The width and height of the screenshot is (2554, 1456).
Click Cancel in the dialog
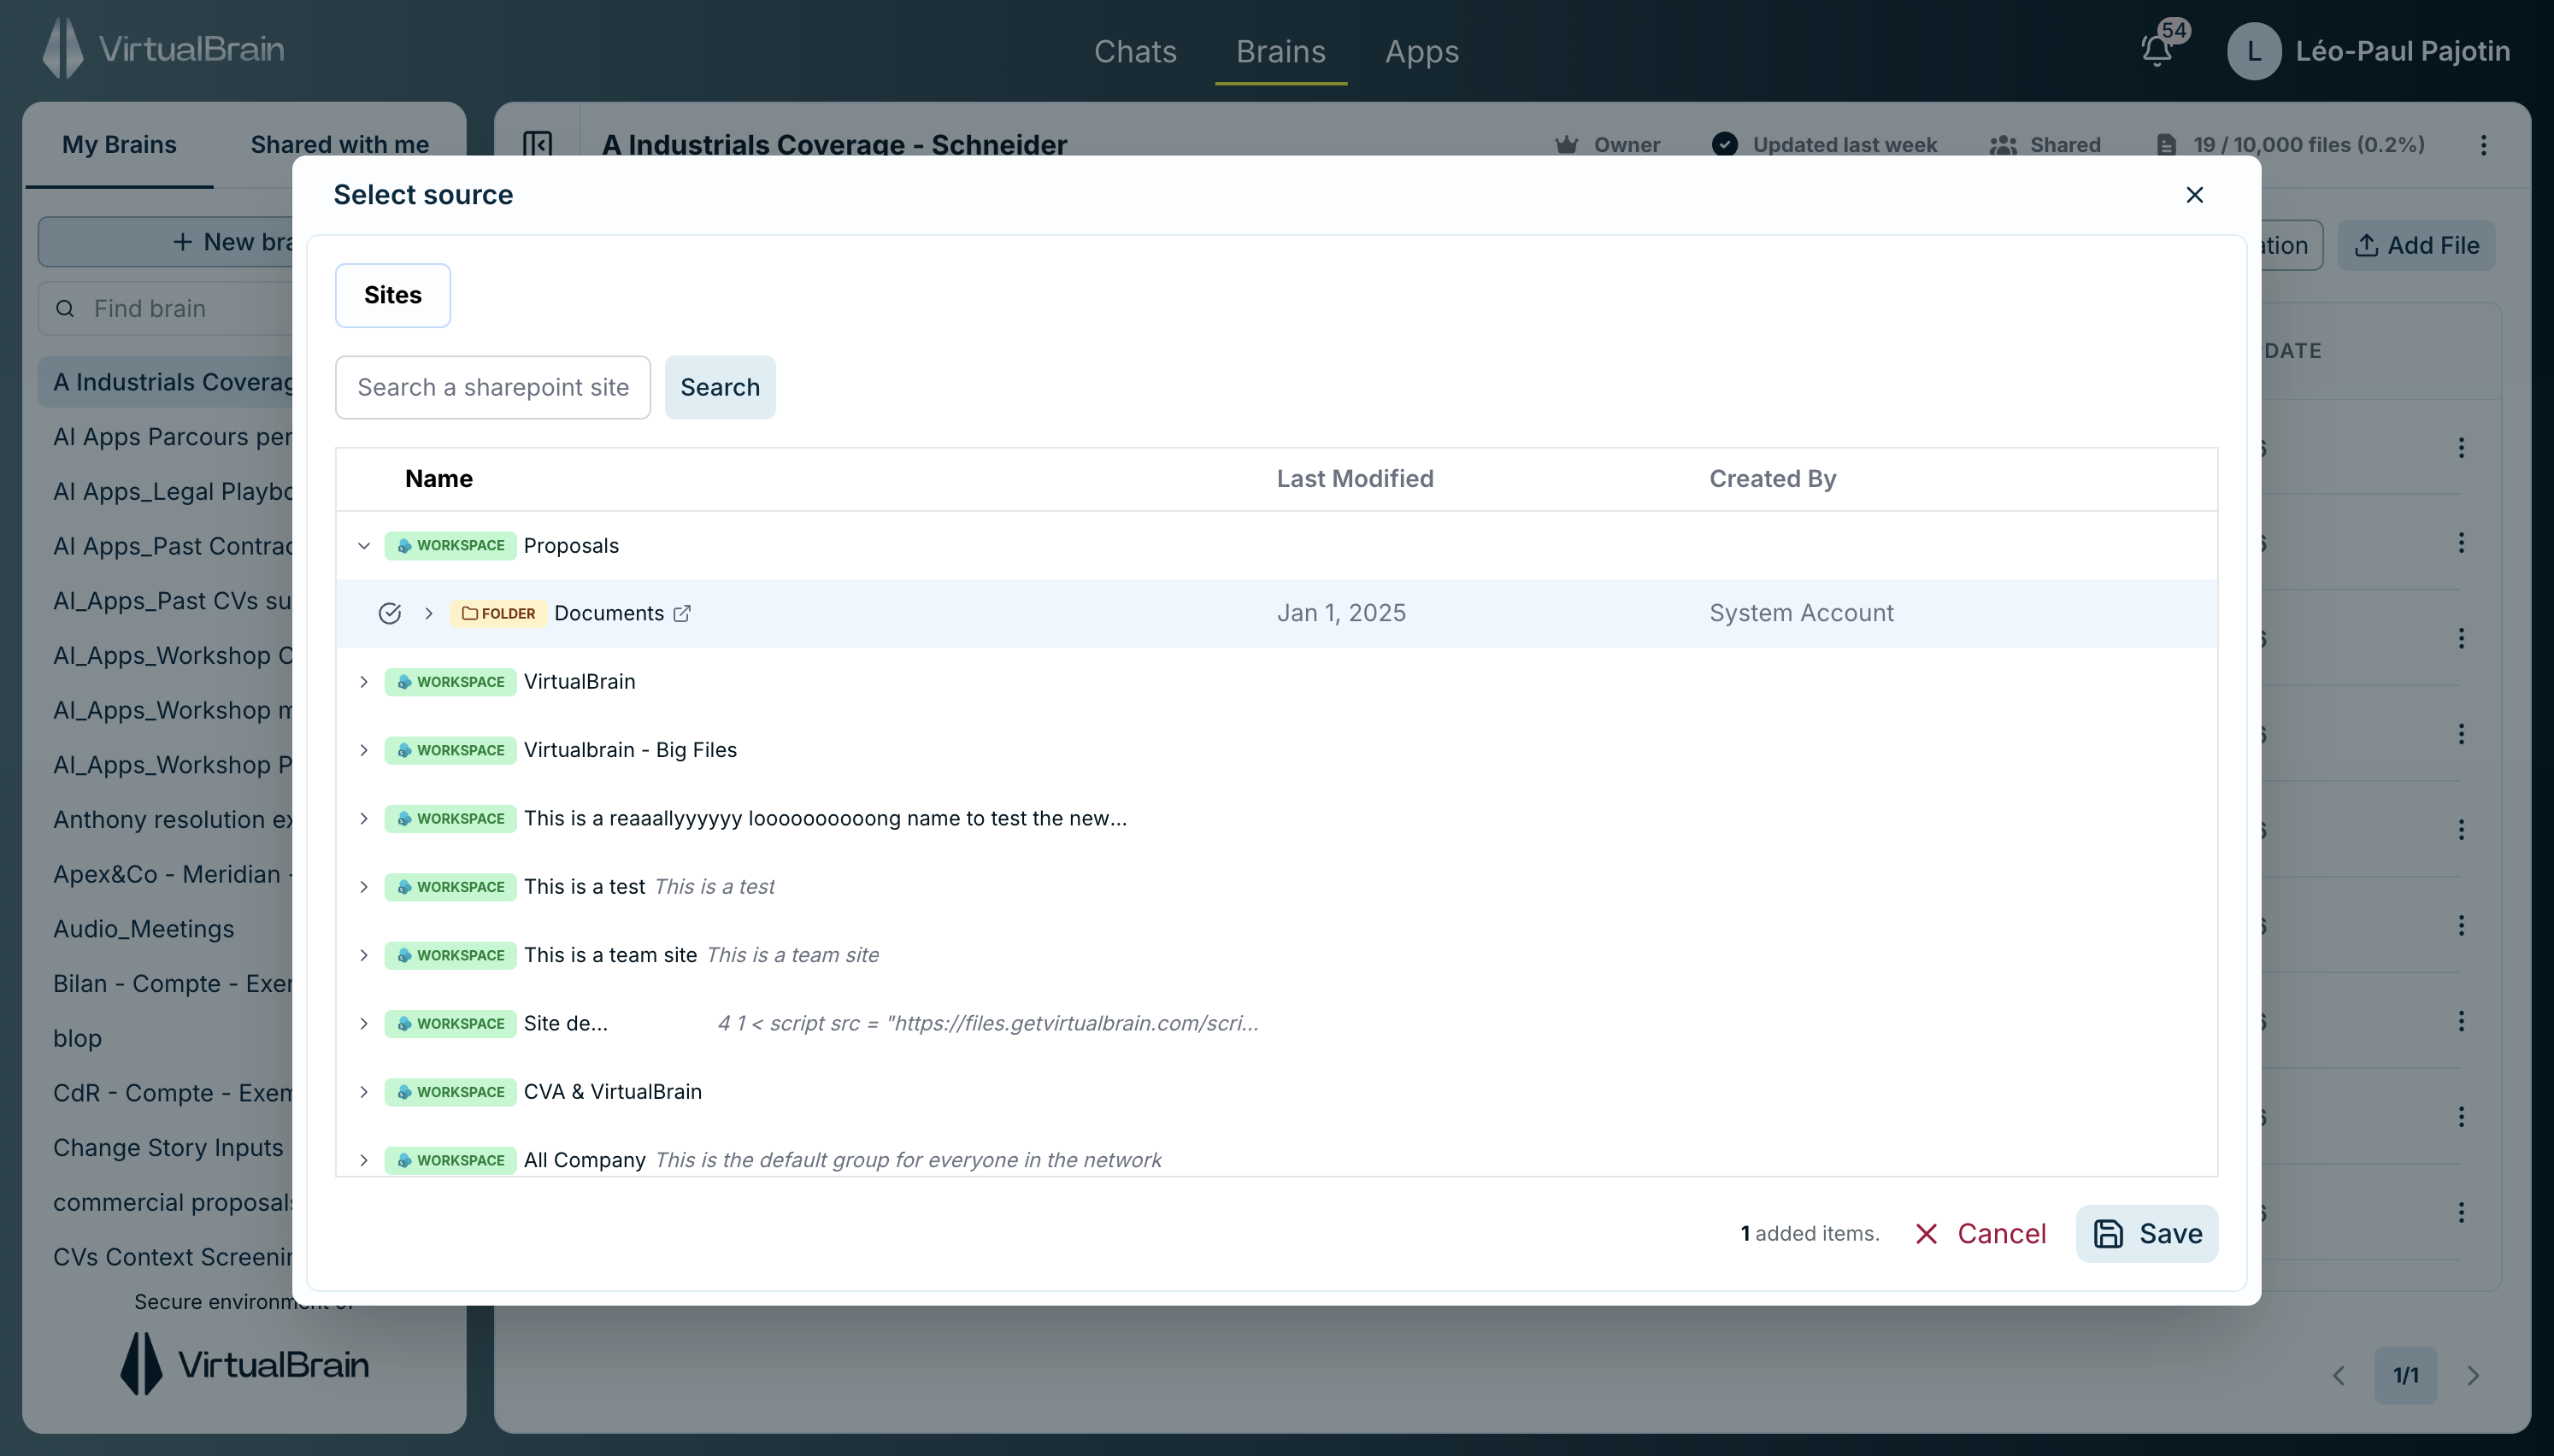pos(1981,1234)
